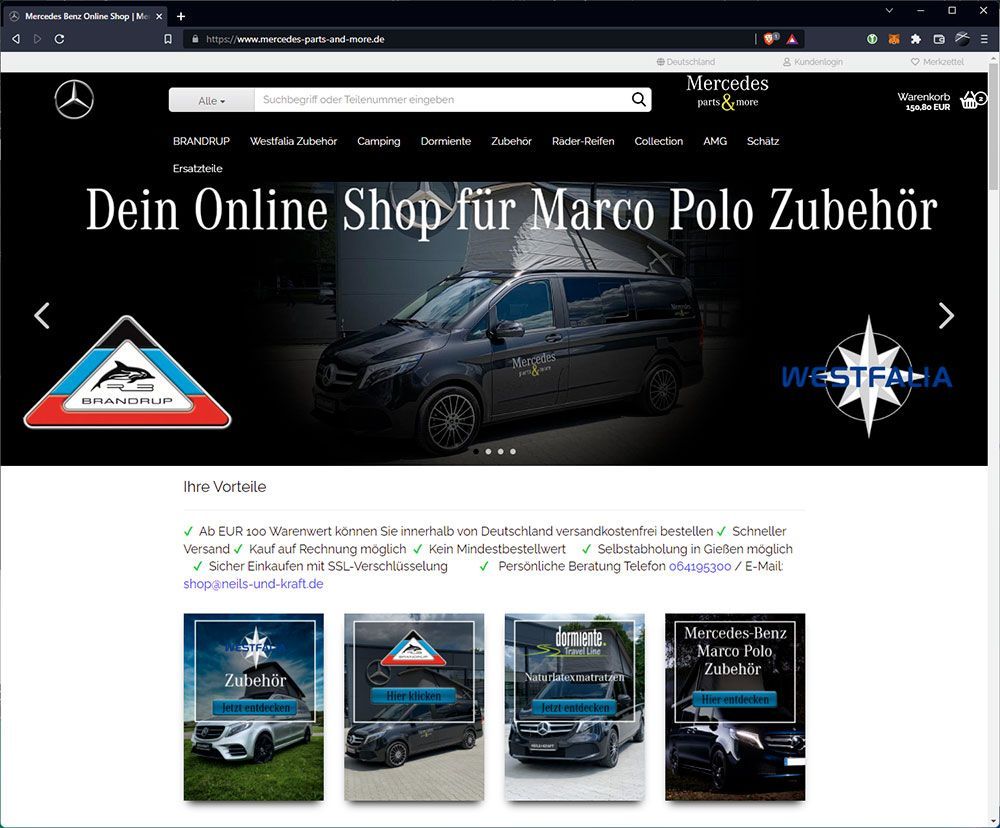Viewport: 1000px width, 828px height.
Task: Select the third carousel dot indicator
Action: click(x=501, y=452)
